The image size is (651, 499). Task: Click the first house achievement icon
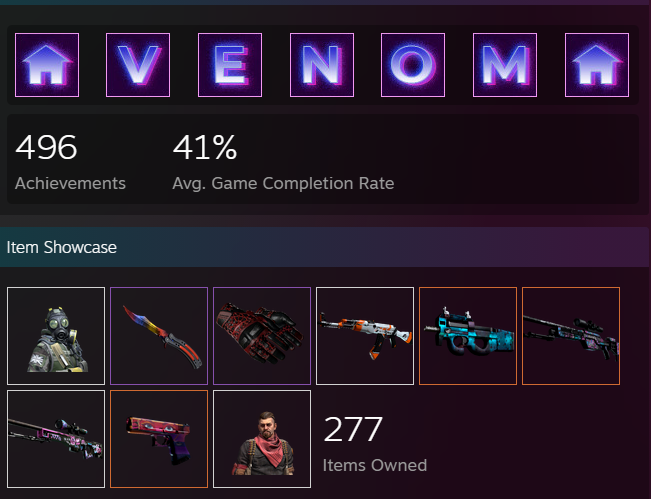pos(47,65)
